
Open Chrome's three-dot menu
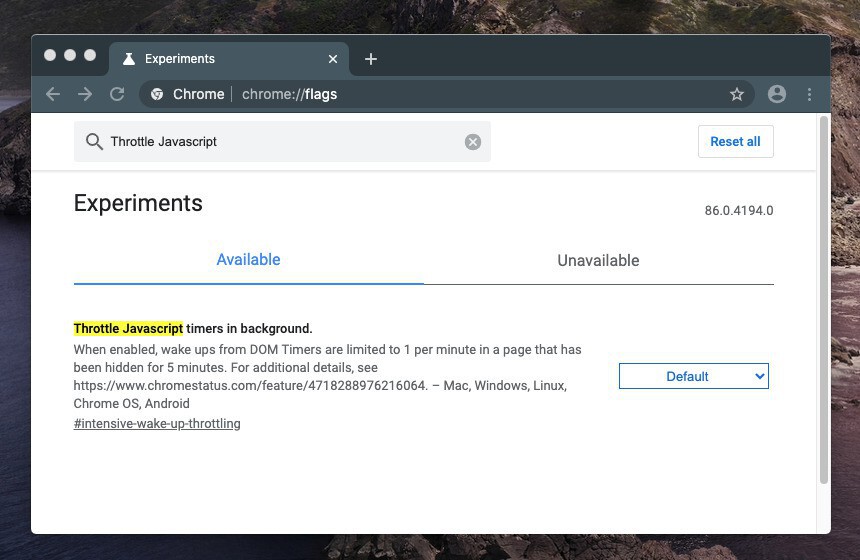pyautogui.click(x=809, y=94)
